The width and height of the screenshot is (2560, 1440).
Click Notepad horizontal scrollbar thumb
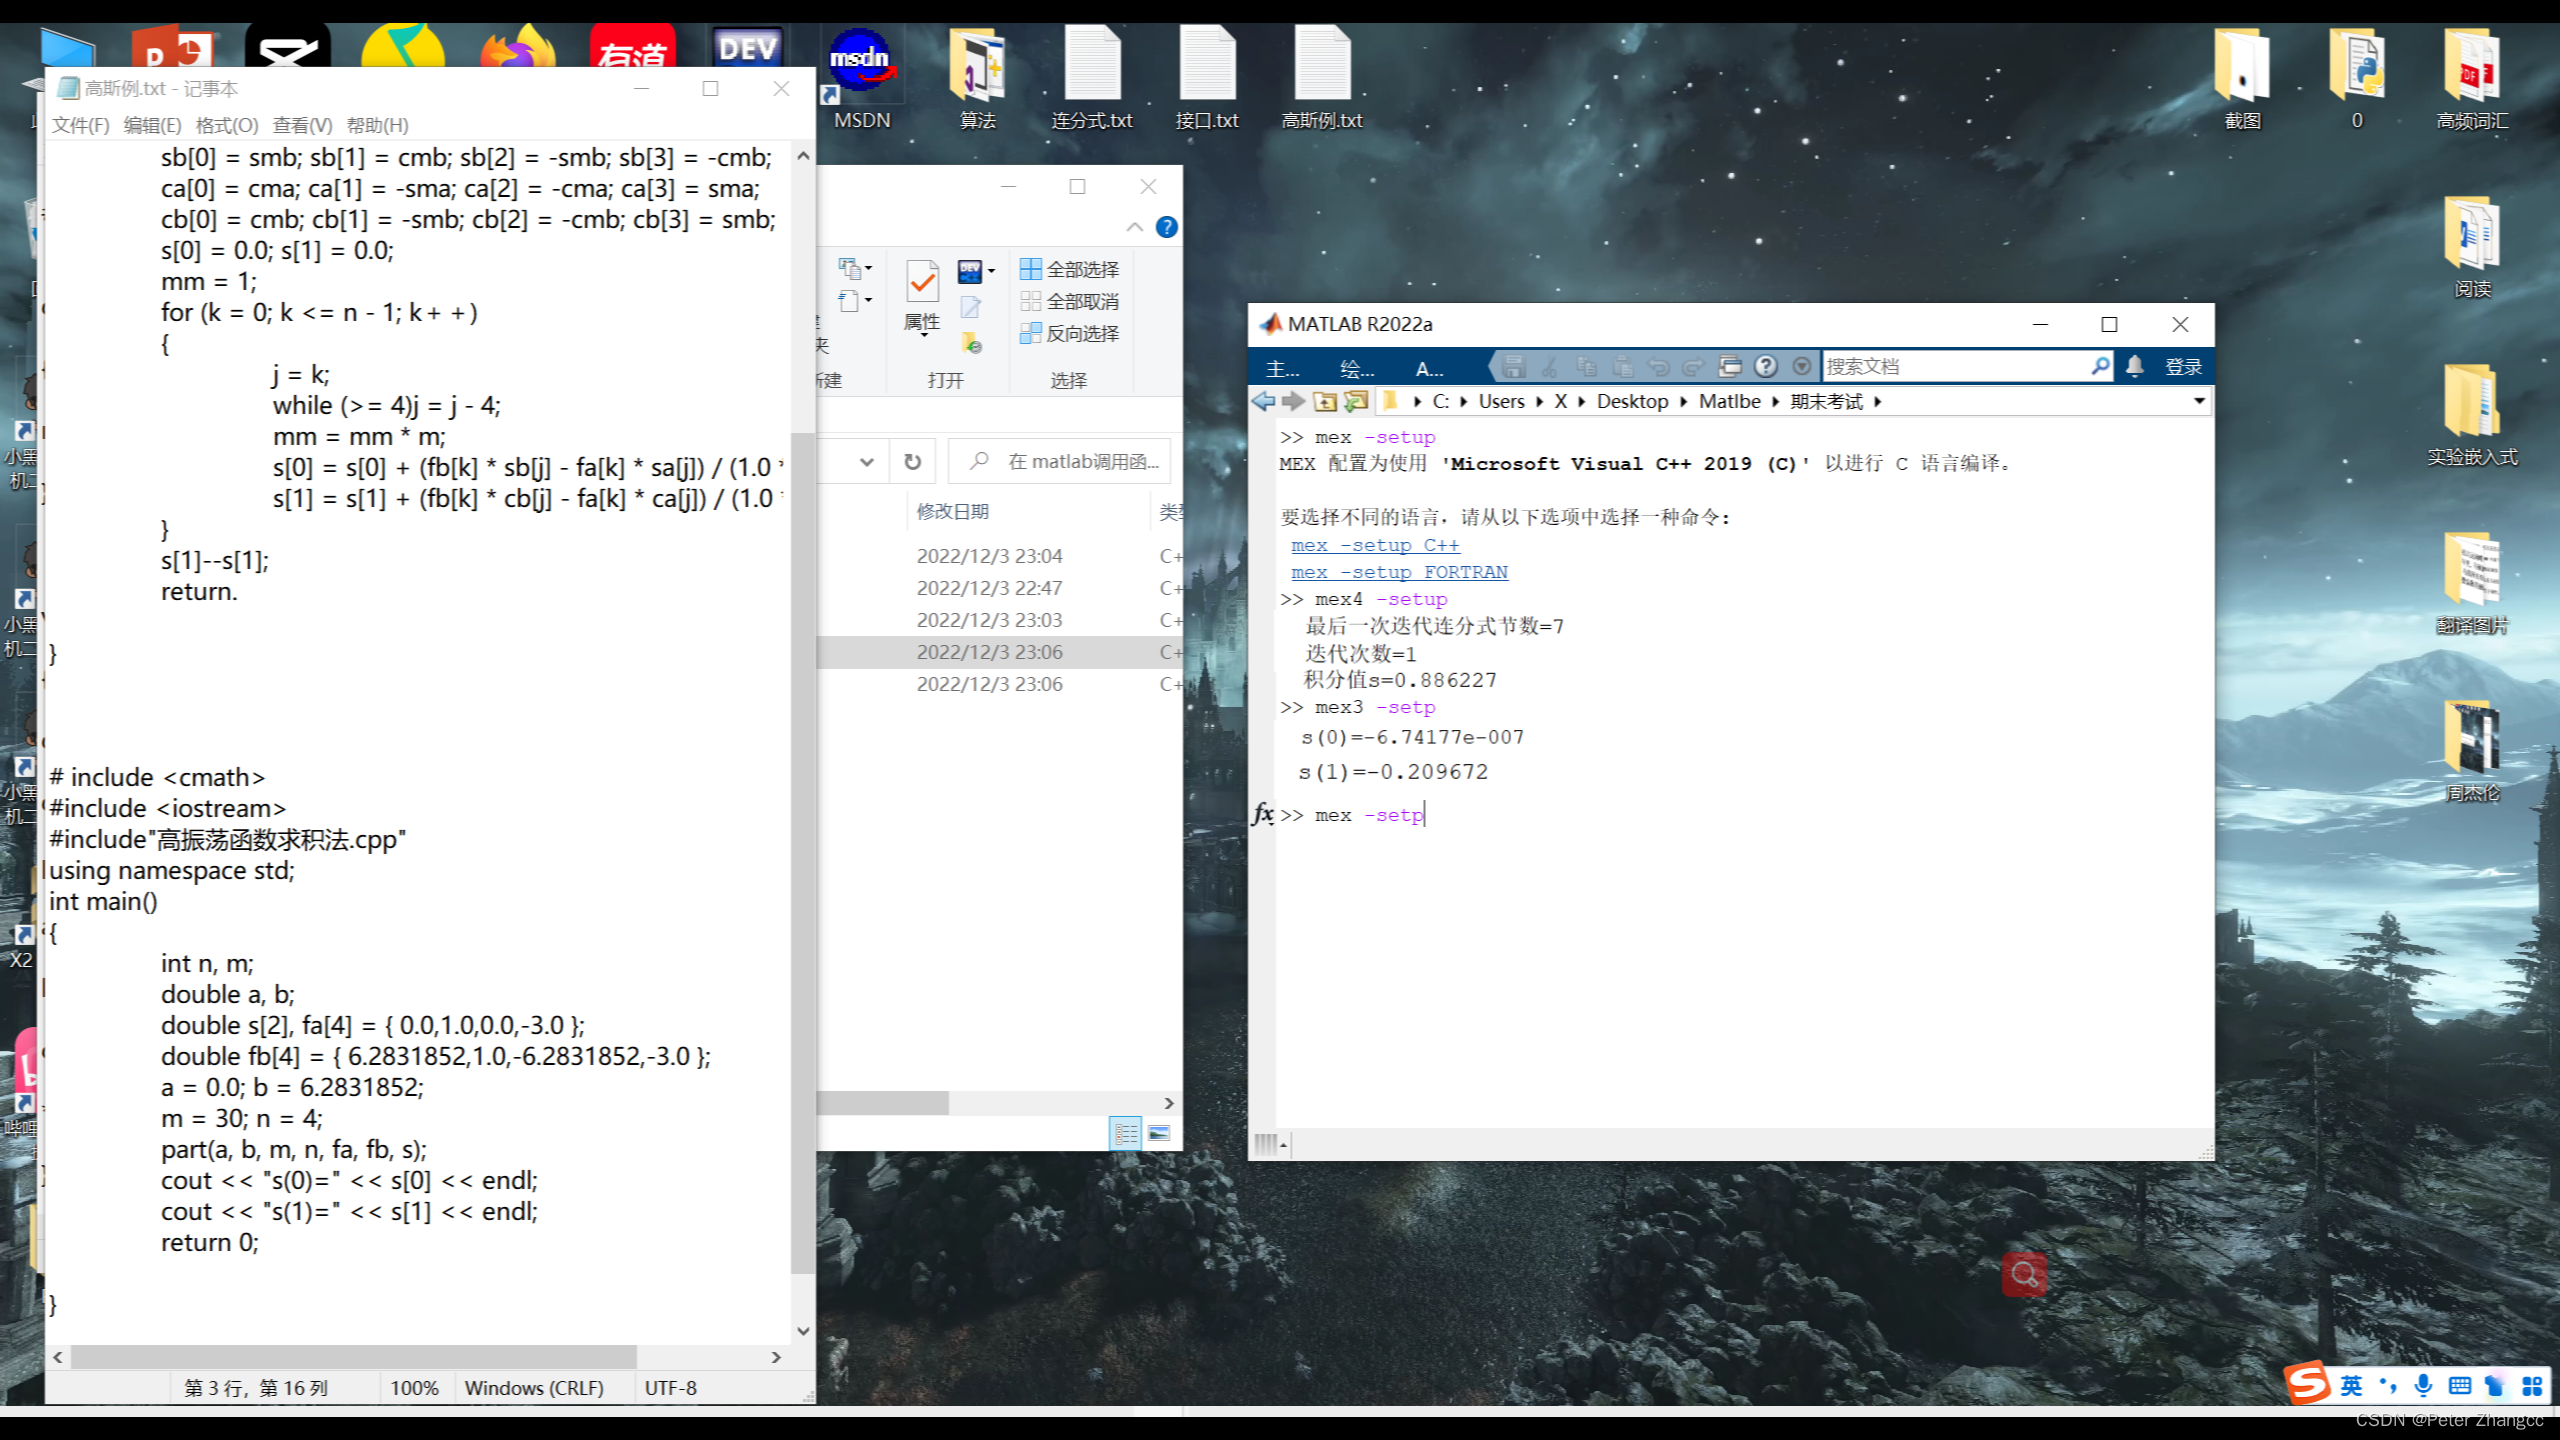pos(352,1357)
